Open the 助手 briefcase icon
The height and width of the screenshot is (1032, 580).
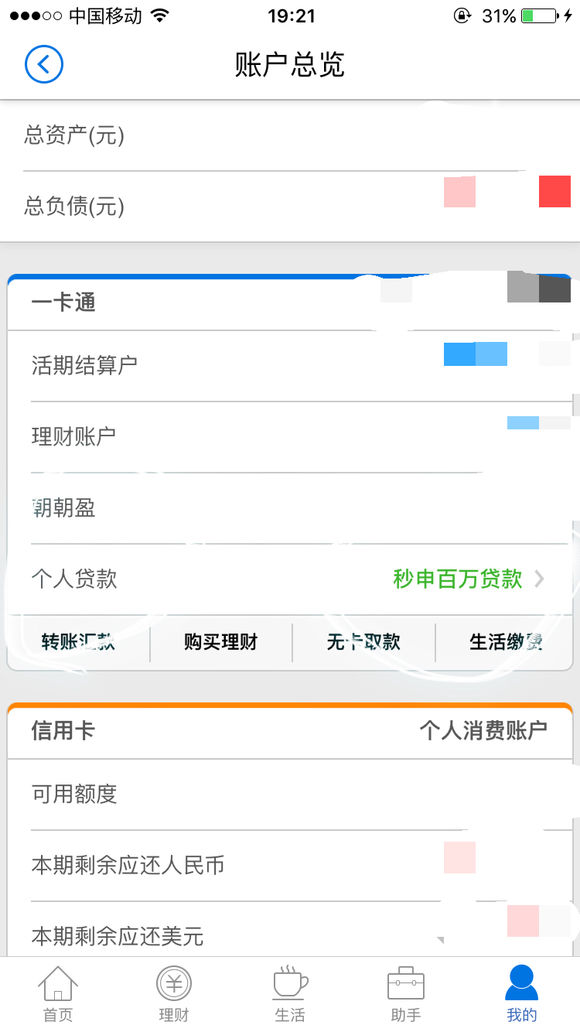coord(406,984)
